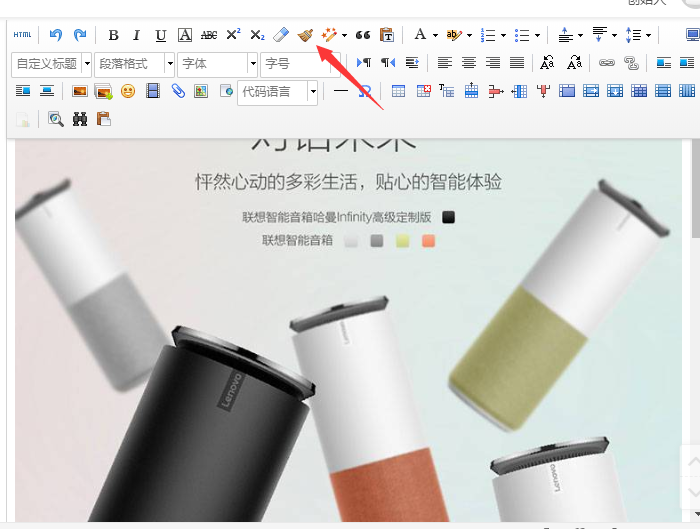
Task: Convert text to uppercase
Action: (x=547, y=63)
